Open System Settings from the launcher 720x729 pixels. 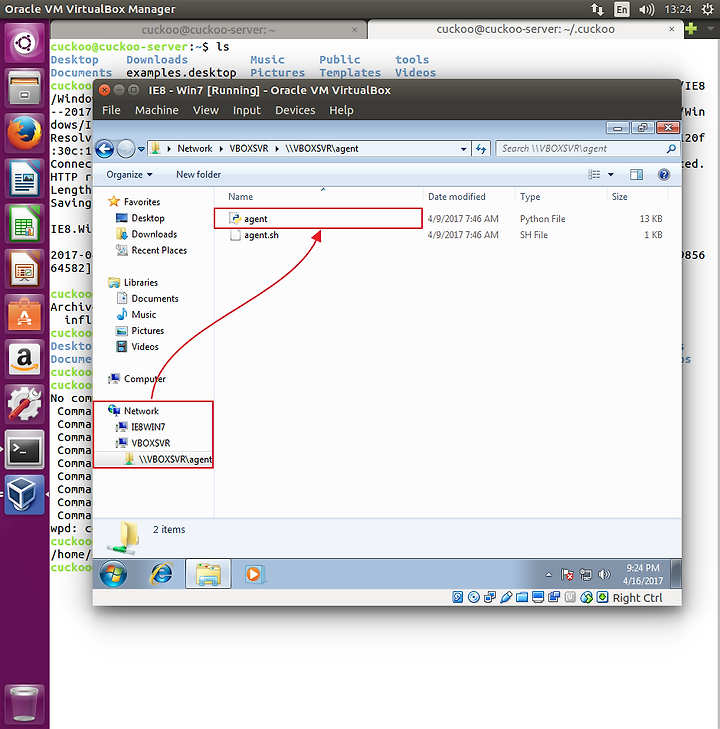coord(24,404)
